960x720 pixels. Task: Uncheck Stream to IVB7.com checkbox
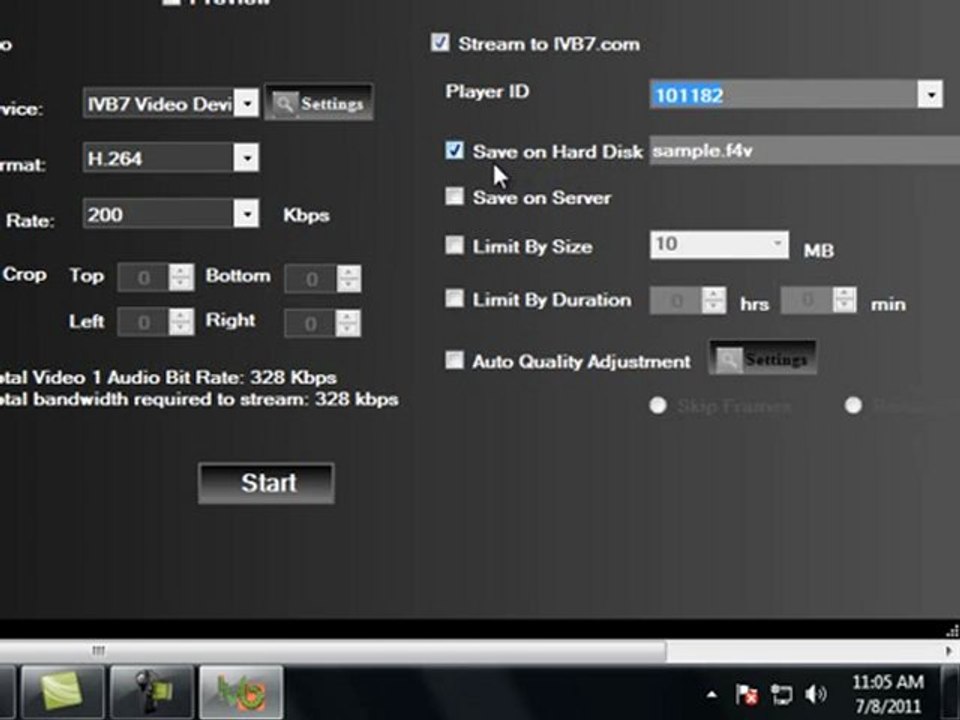click(440, 43)
